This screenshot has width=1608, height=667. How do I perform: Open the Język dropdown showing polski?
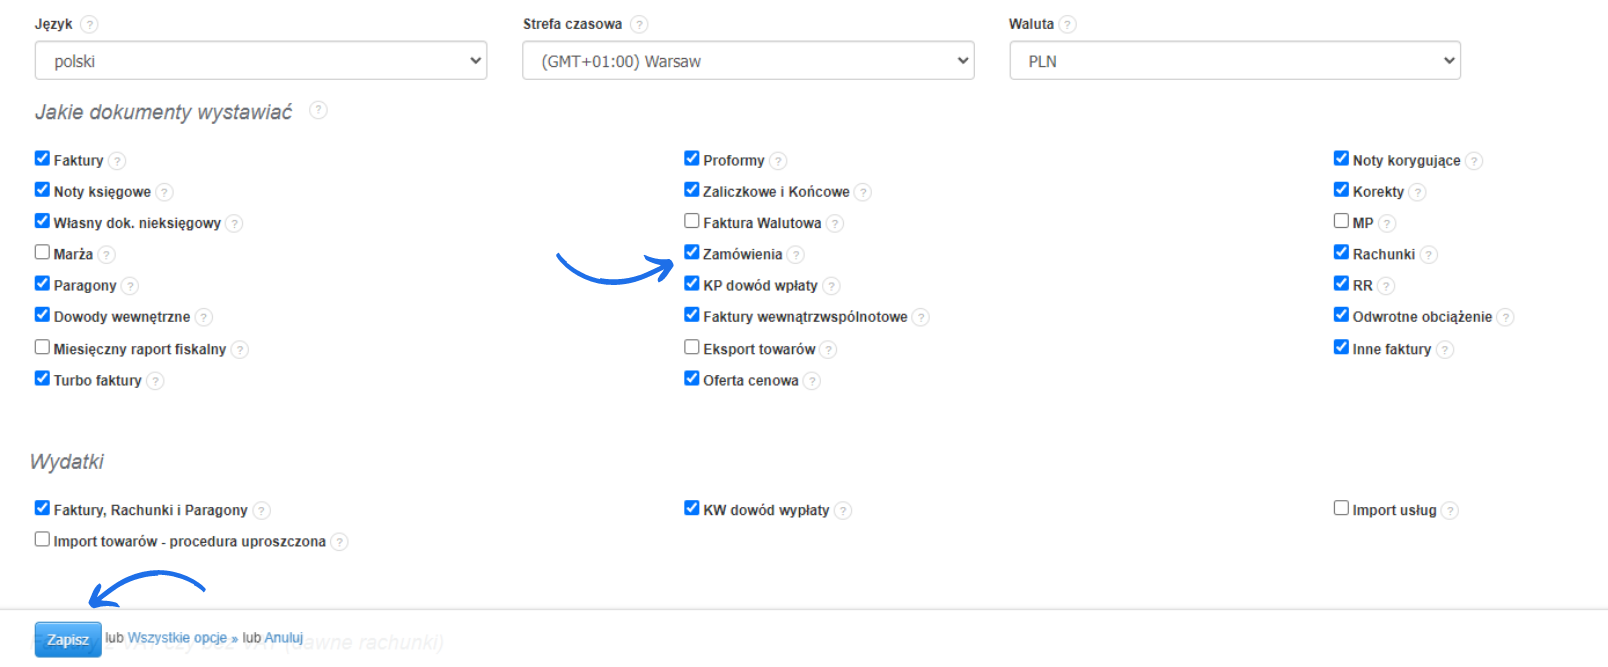coord(261,61)
